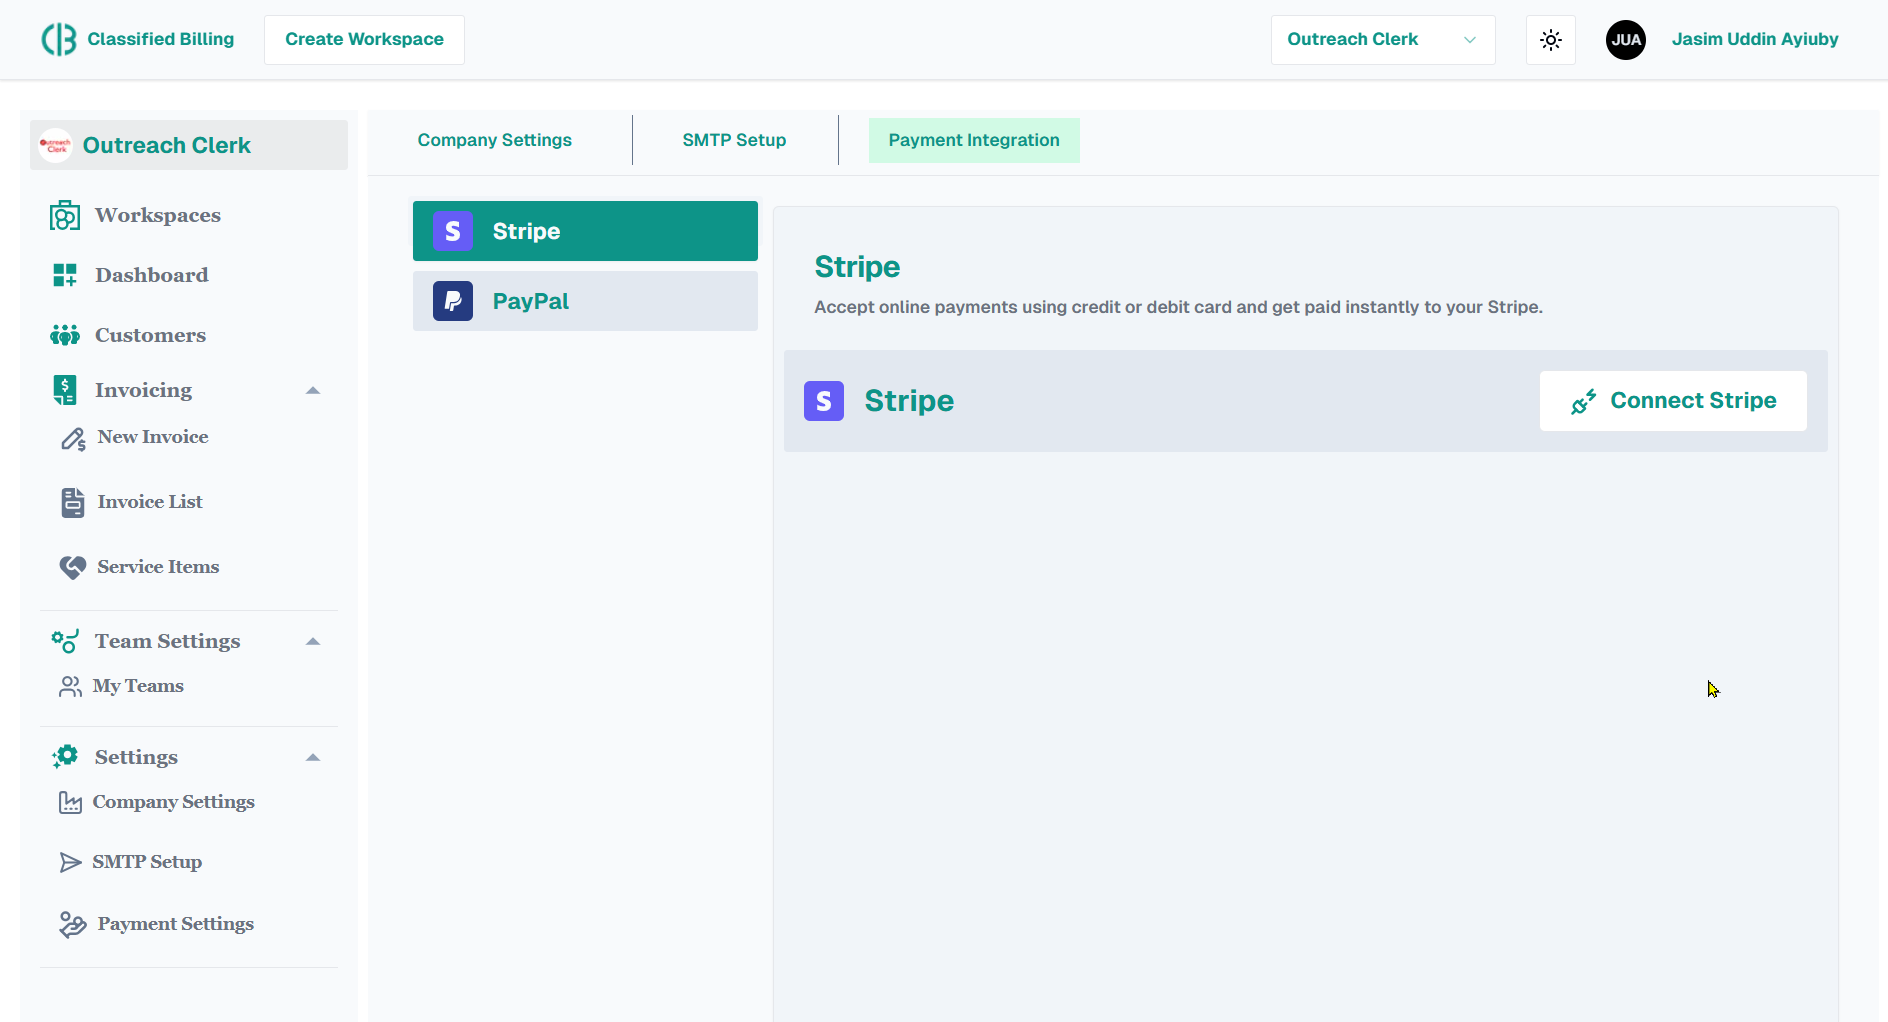Image resolution: width=1888 pixels, height=1022 pixels.
Task: Click the Company Settings chart icon
Action: (70, 803)
